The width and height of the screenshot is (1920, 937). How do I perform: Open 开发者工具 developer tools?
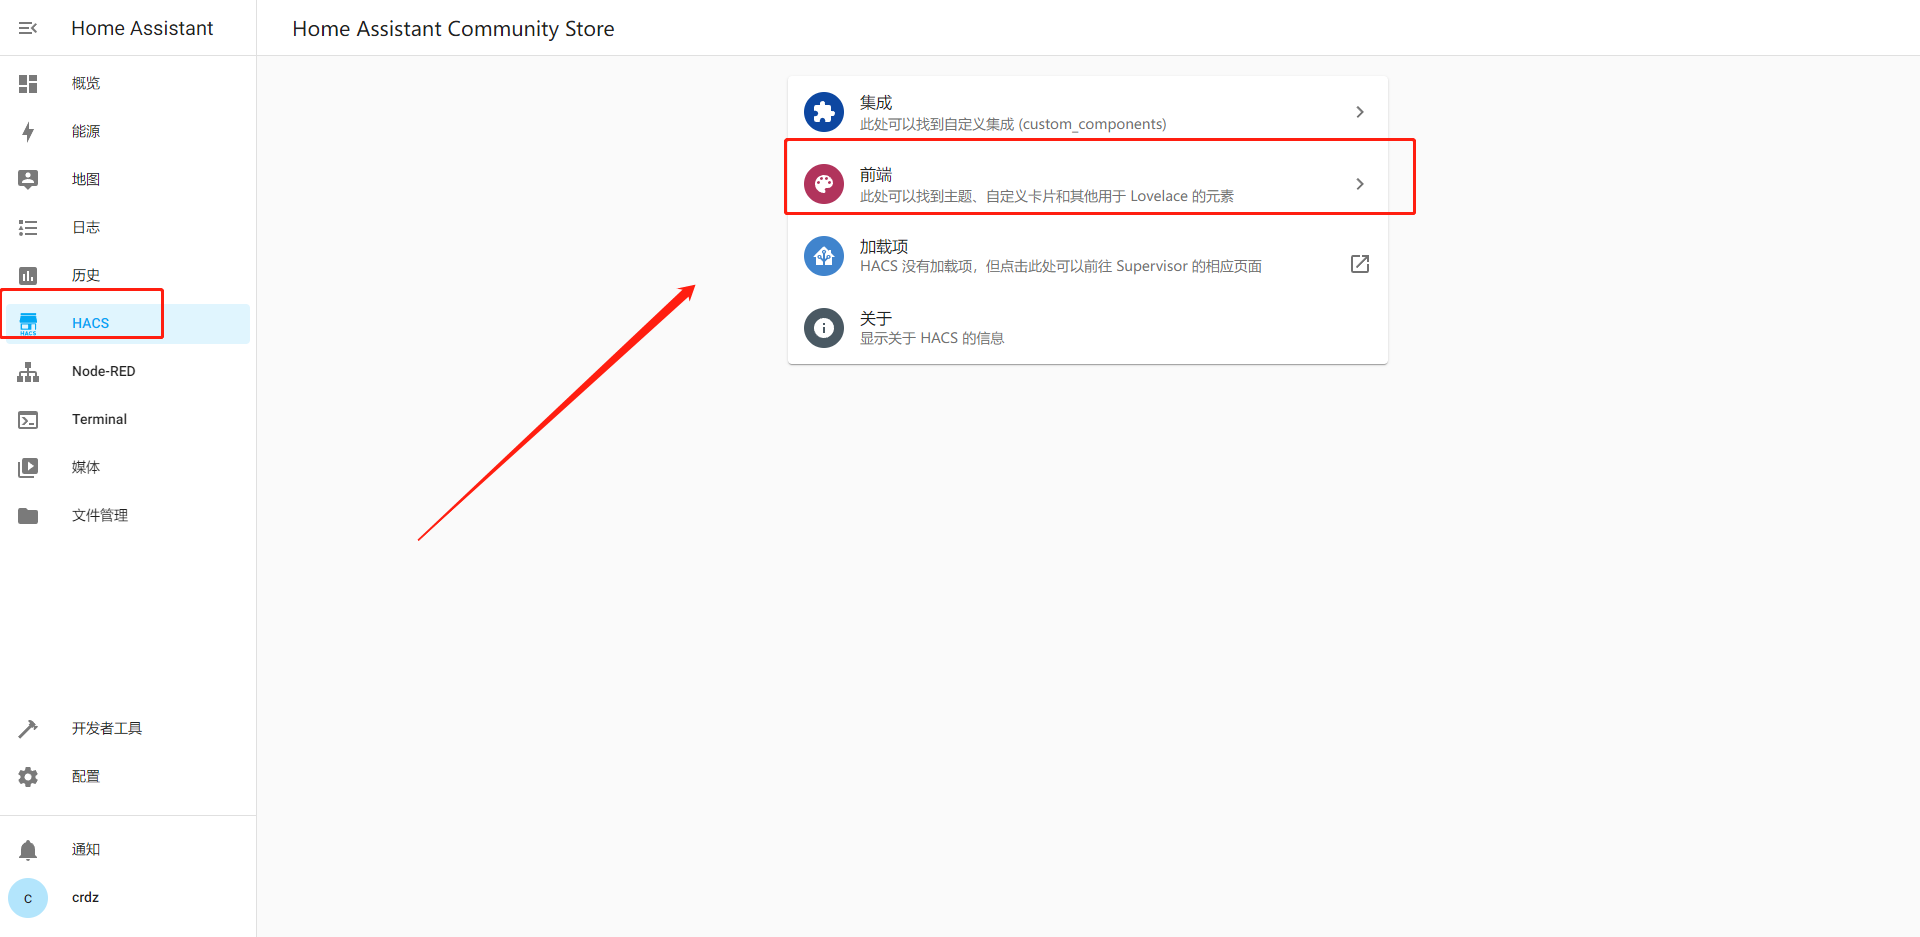[x=106, y=729]
